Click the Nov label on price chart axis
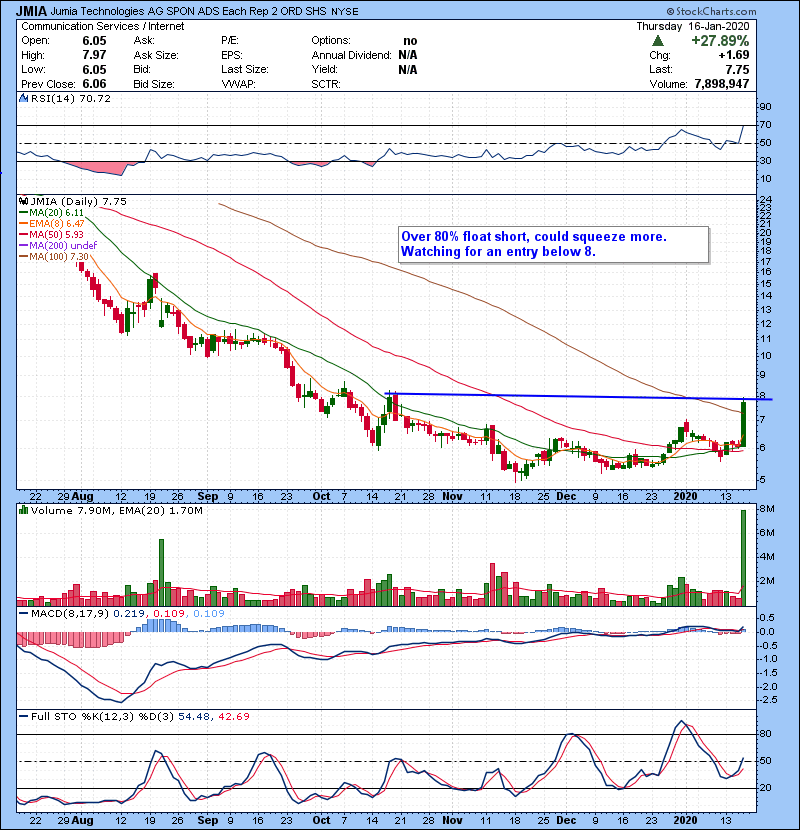The width and height of the screenshot is (800, 830). (x=452, y=497)
